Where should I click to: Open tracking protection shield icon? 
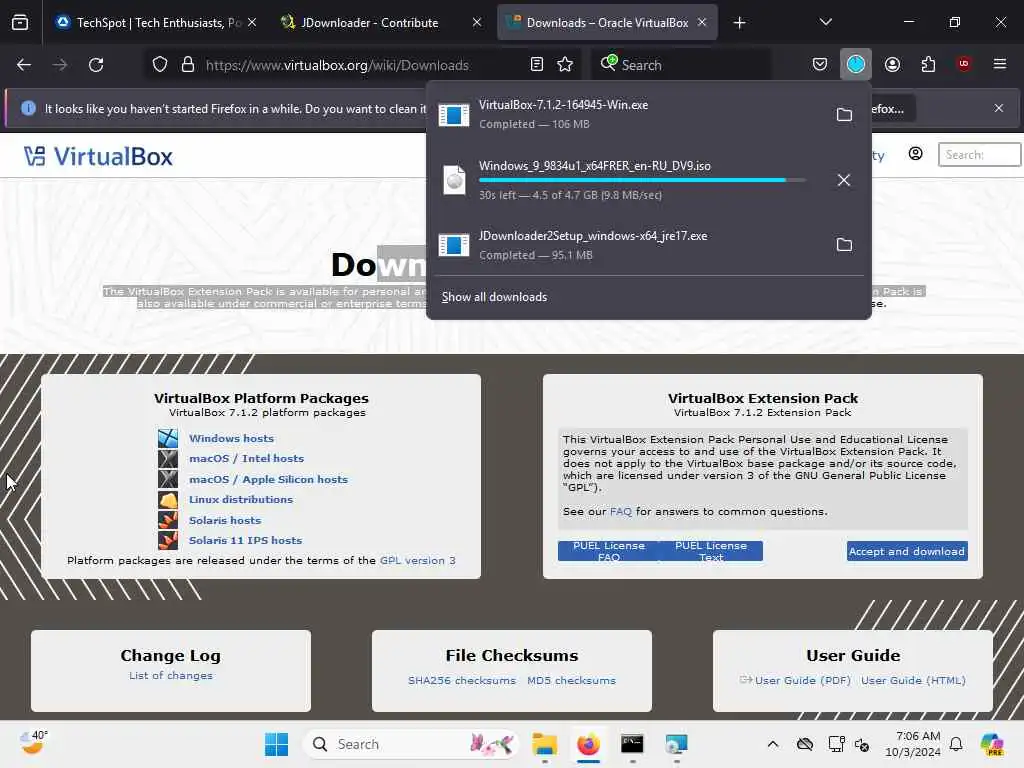[160, 65]
